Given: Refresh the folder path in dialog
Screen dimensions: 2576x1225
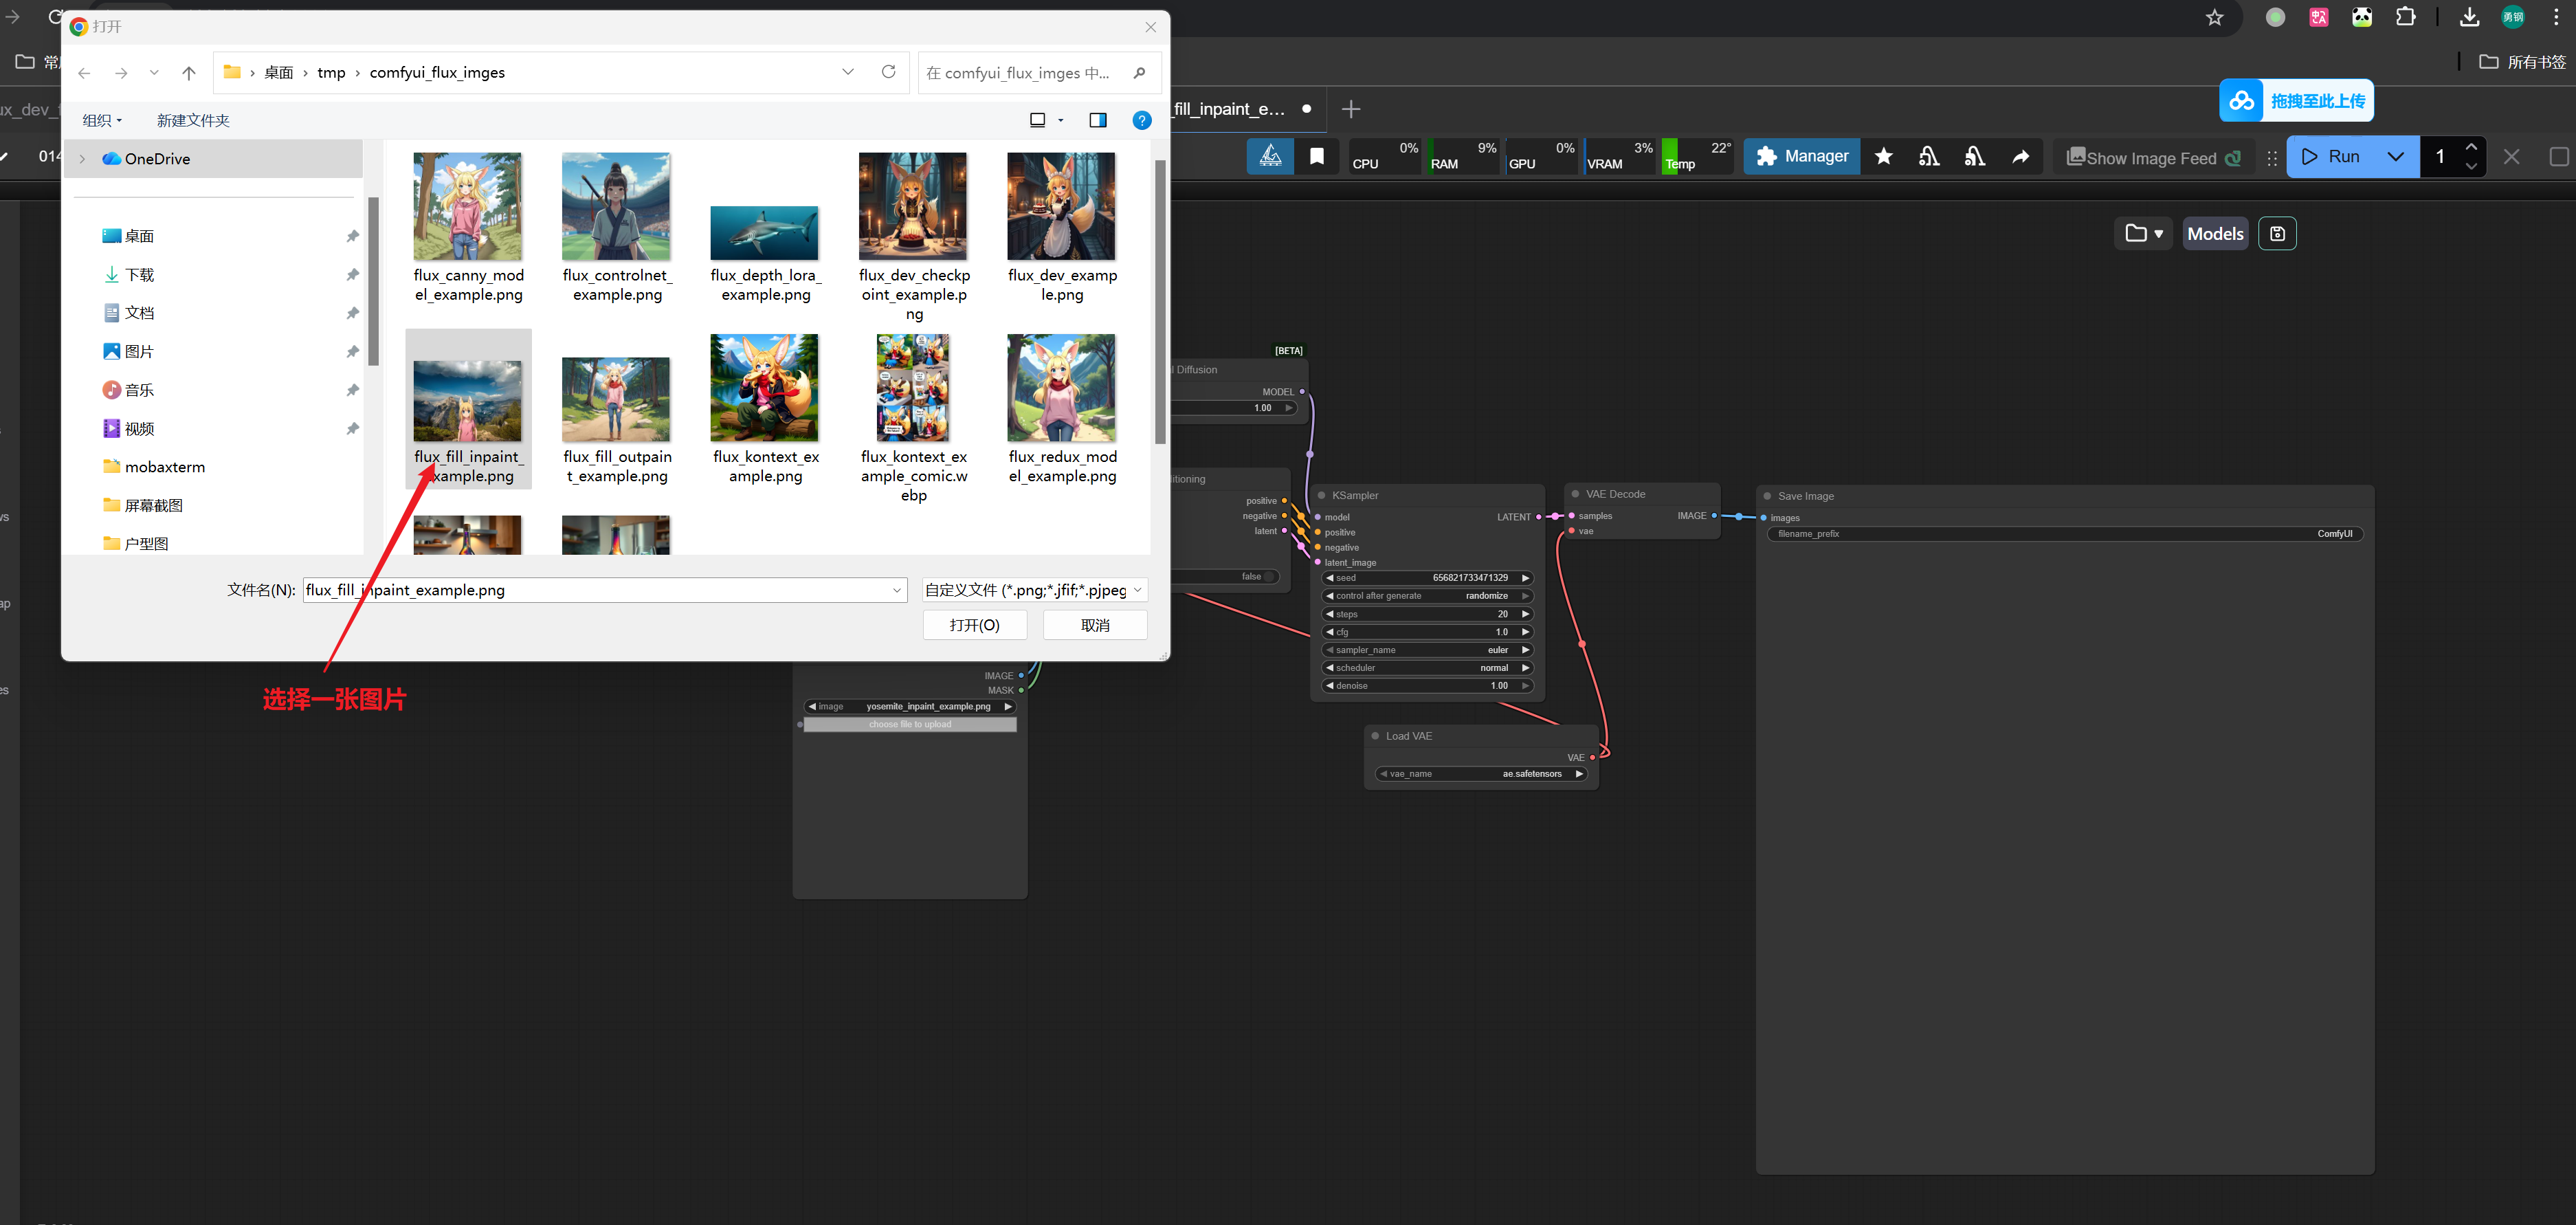Looking at the screenshot, I should pyautogui.click(x=888, y=72).
